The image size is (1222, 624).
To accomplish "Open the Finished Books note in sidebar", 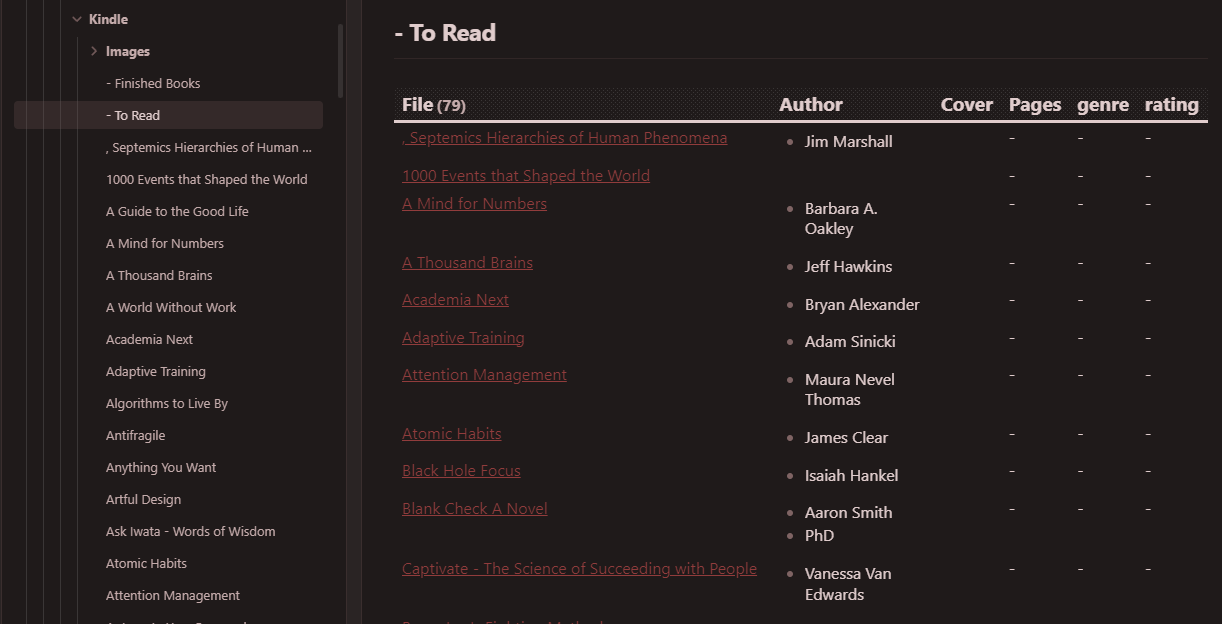I will coord(157,83).
